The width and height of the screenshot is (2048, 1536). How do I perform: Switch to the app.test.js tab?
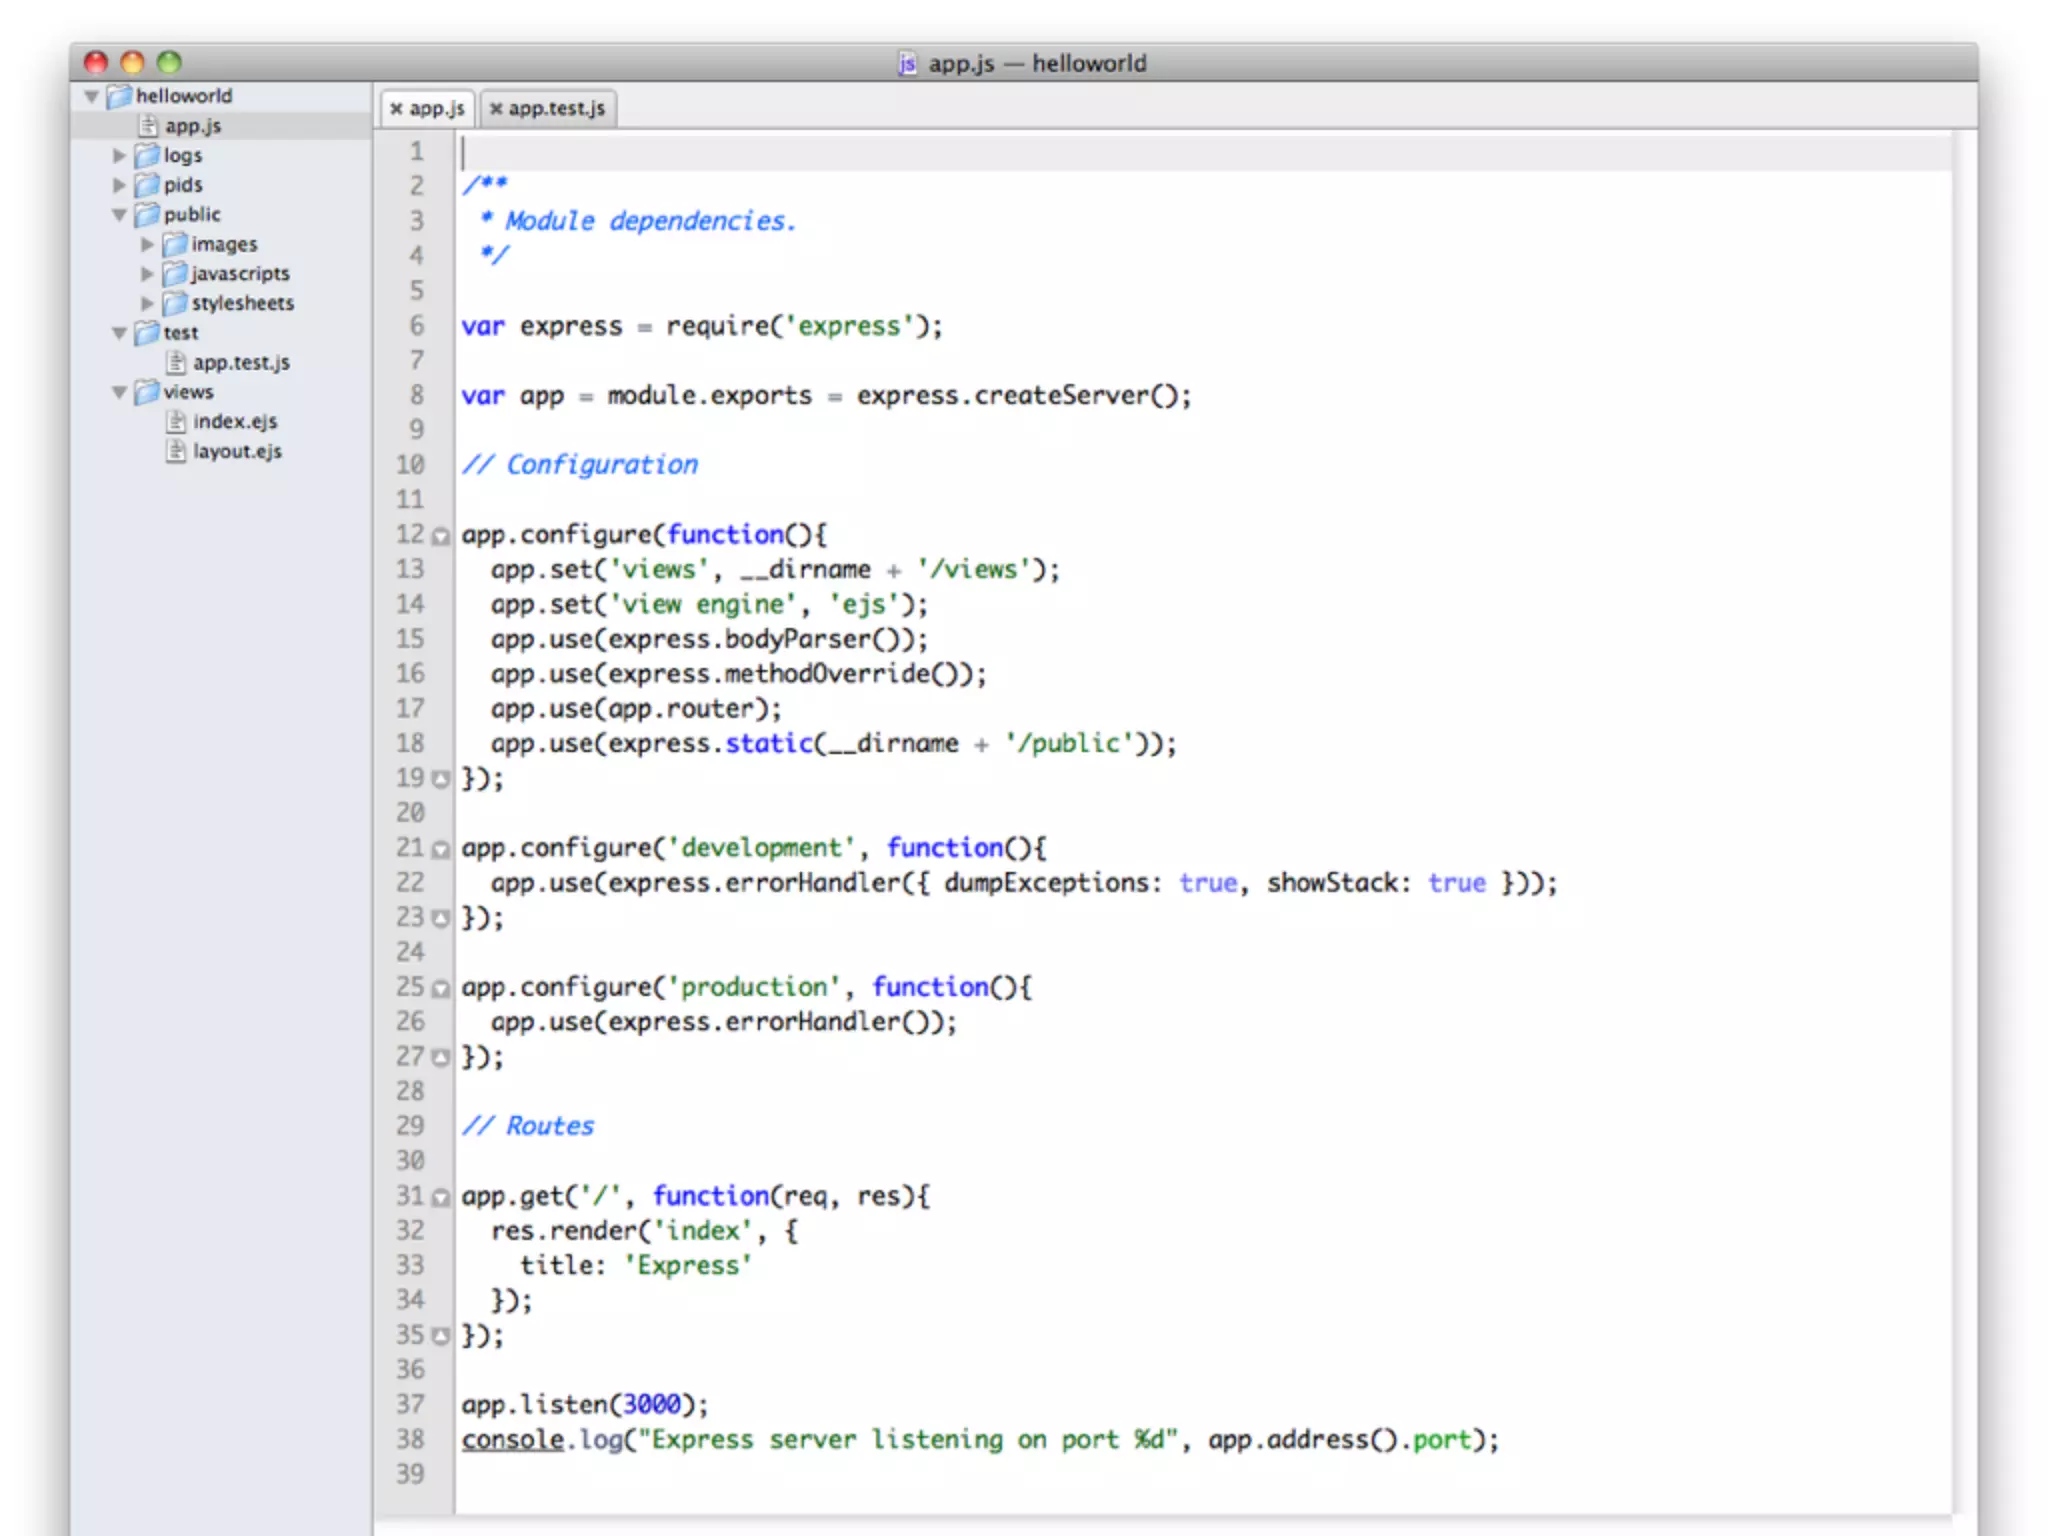tap(557, 109)
